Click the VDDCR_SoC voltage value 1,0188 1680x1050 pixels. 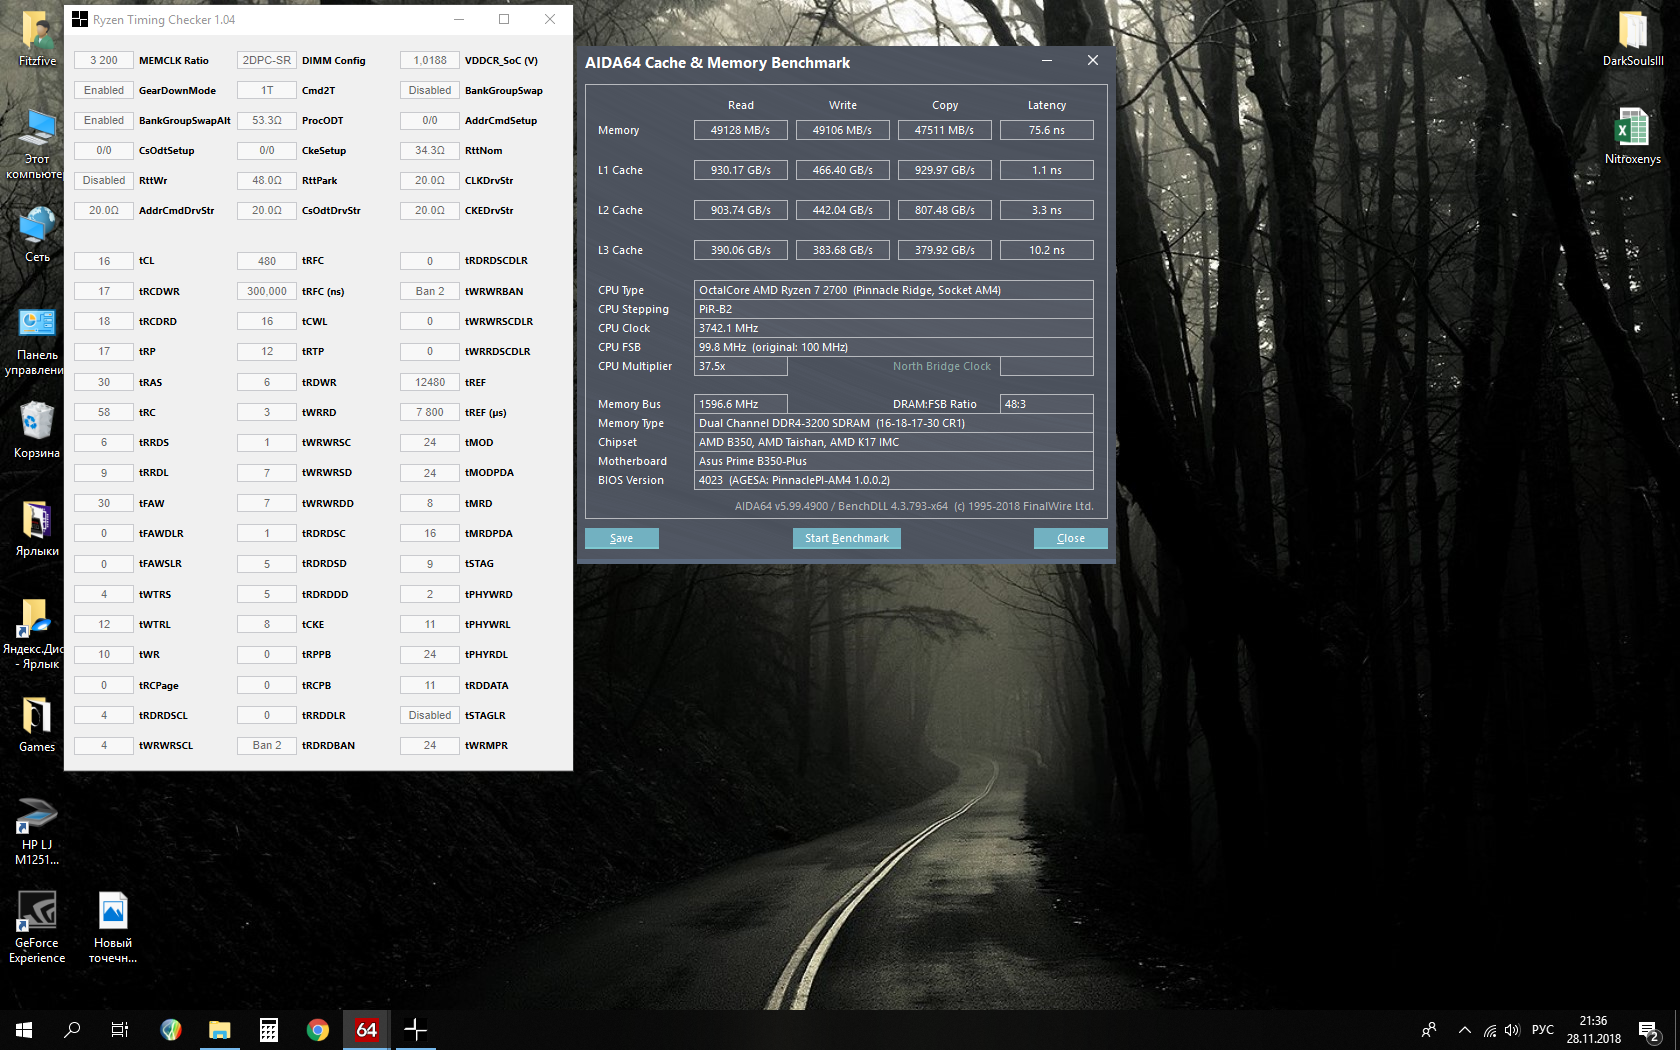(430, 60)
